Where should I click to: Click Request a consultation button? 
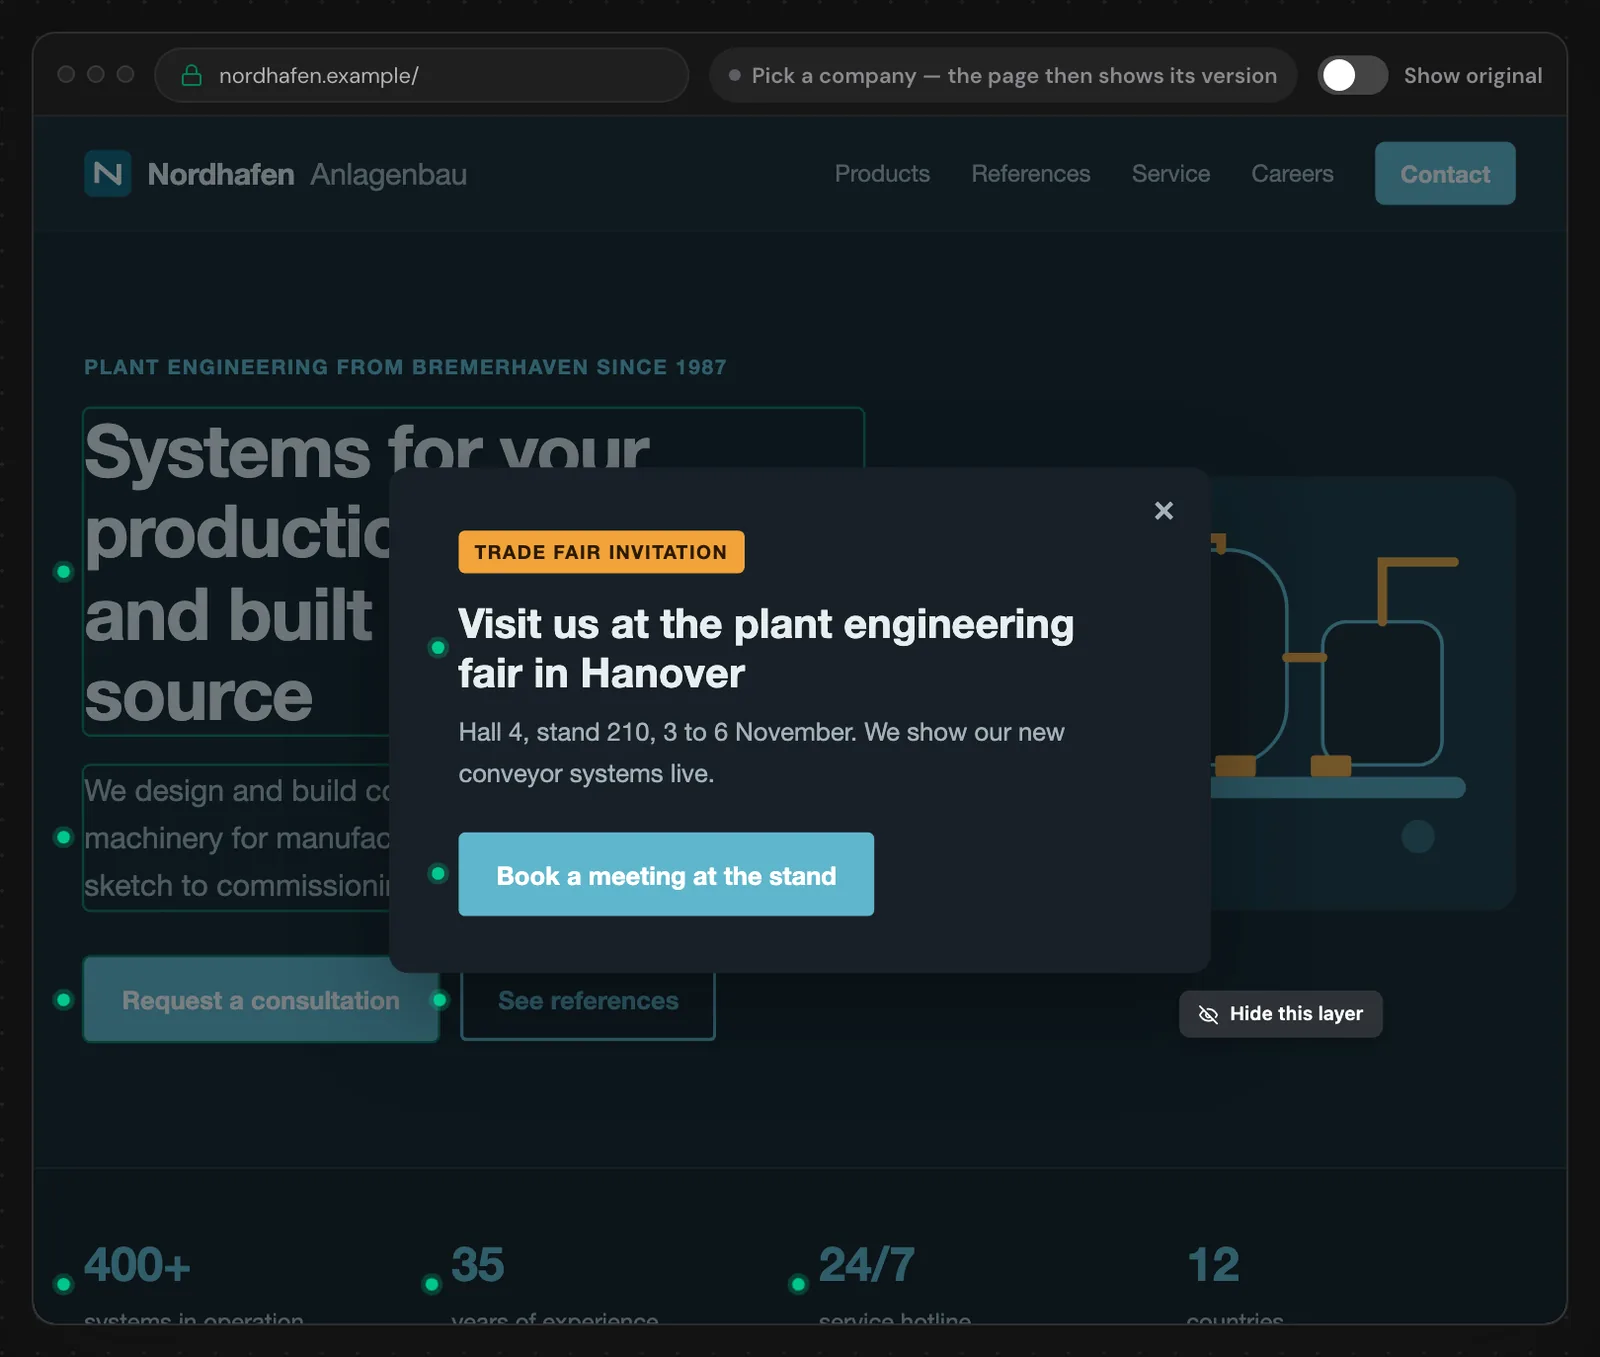coord(261,1000)
